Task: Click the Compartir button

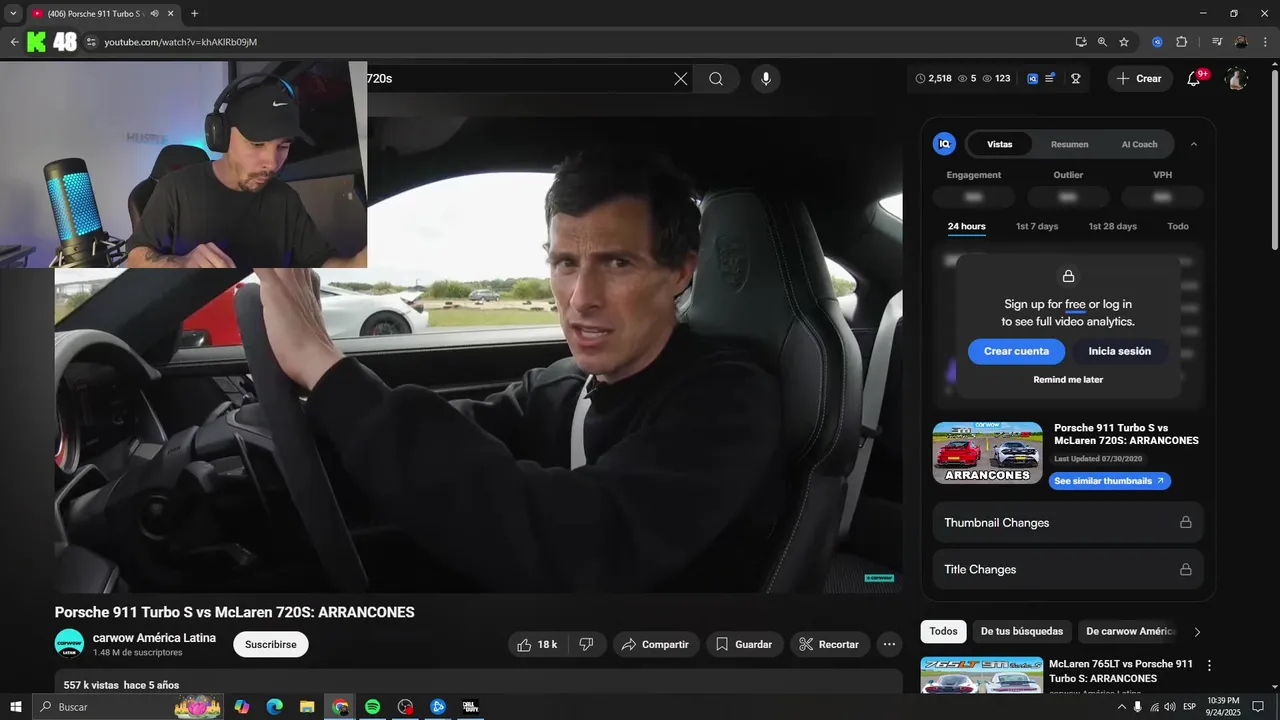Action: pyautogui.click(x=655, y=645)
